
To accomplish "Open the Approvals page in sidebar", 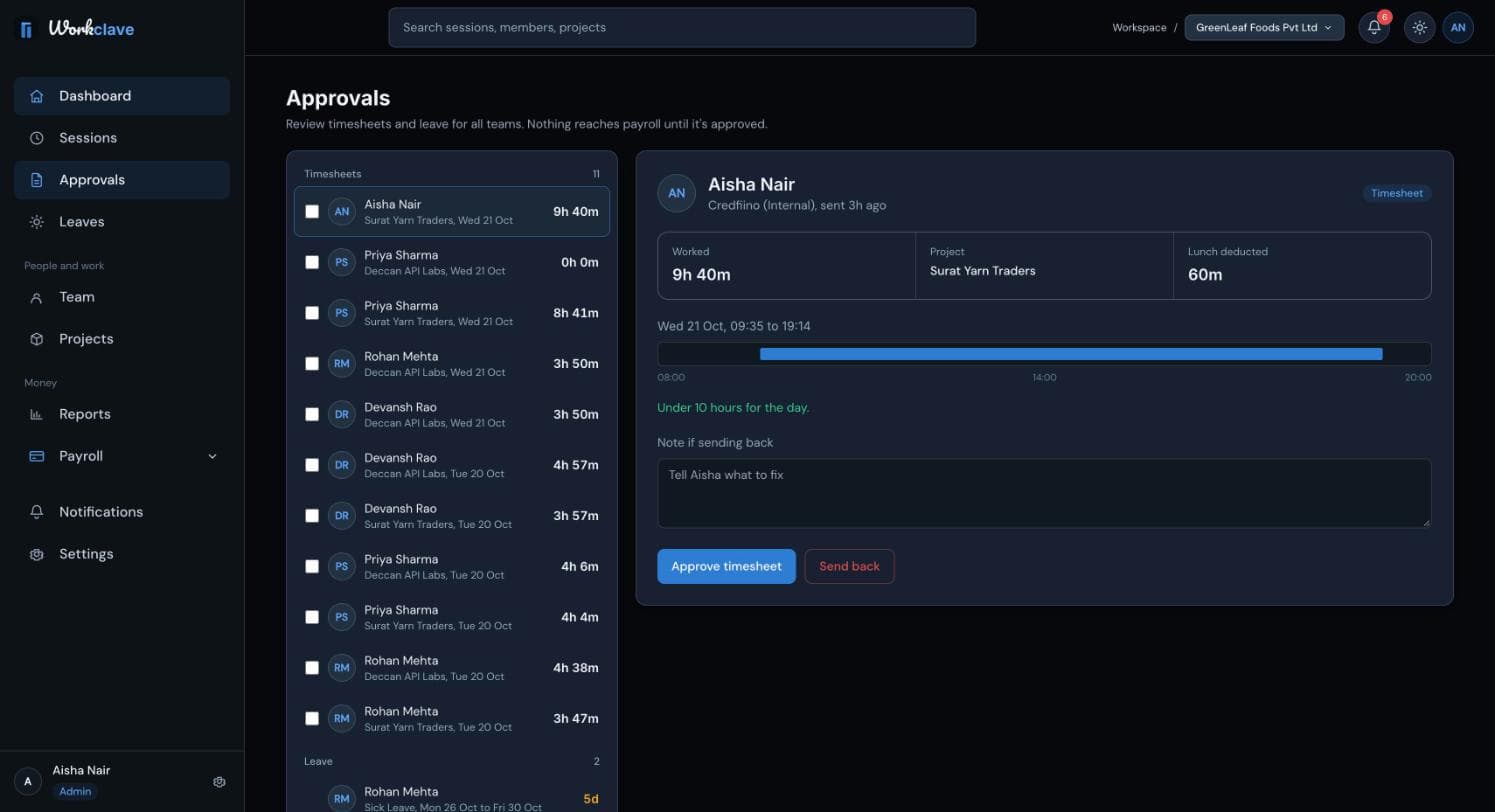I will [x=122, y=180].
